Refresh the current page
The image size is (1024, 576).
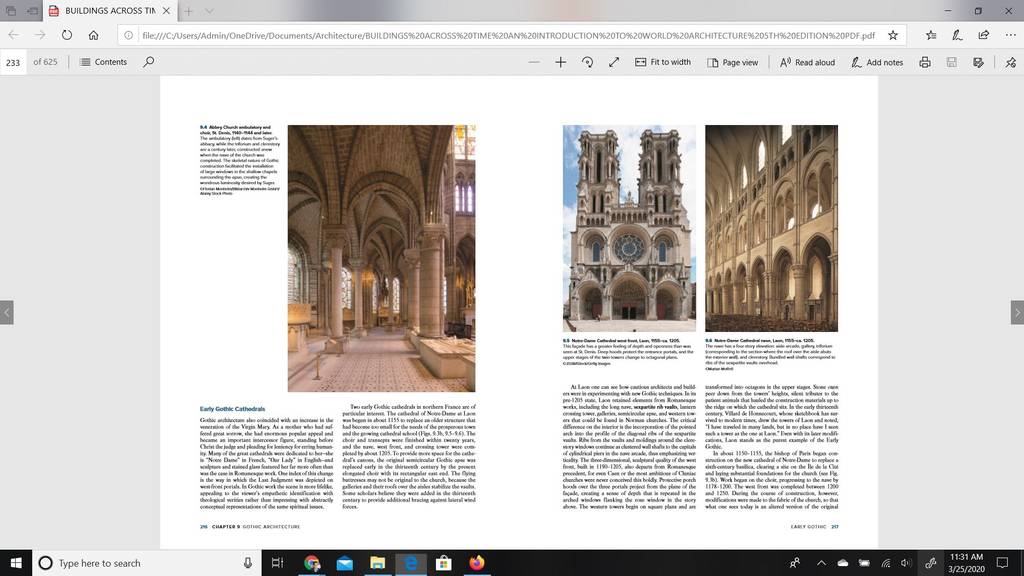pyautogui.click(x=67, y=35)
